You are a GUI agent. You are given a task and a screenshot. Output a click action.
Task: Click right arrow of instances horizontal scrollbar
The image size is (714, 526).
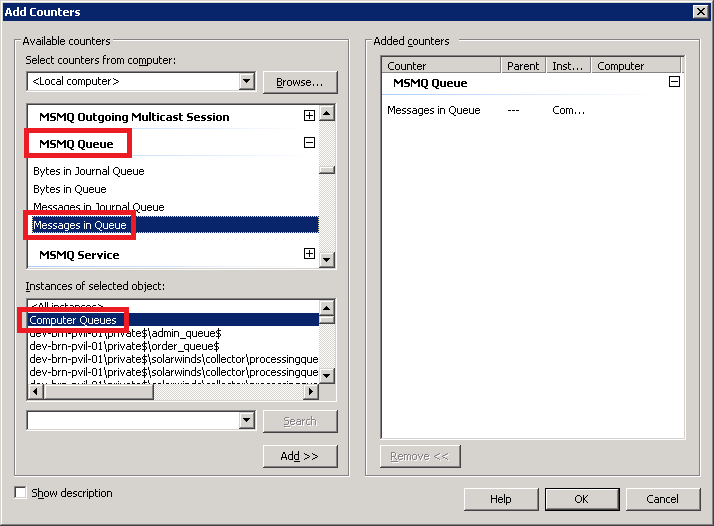click(311, 391)
